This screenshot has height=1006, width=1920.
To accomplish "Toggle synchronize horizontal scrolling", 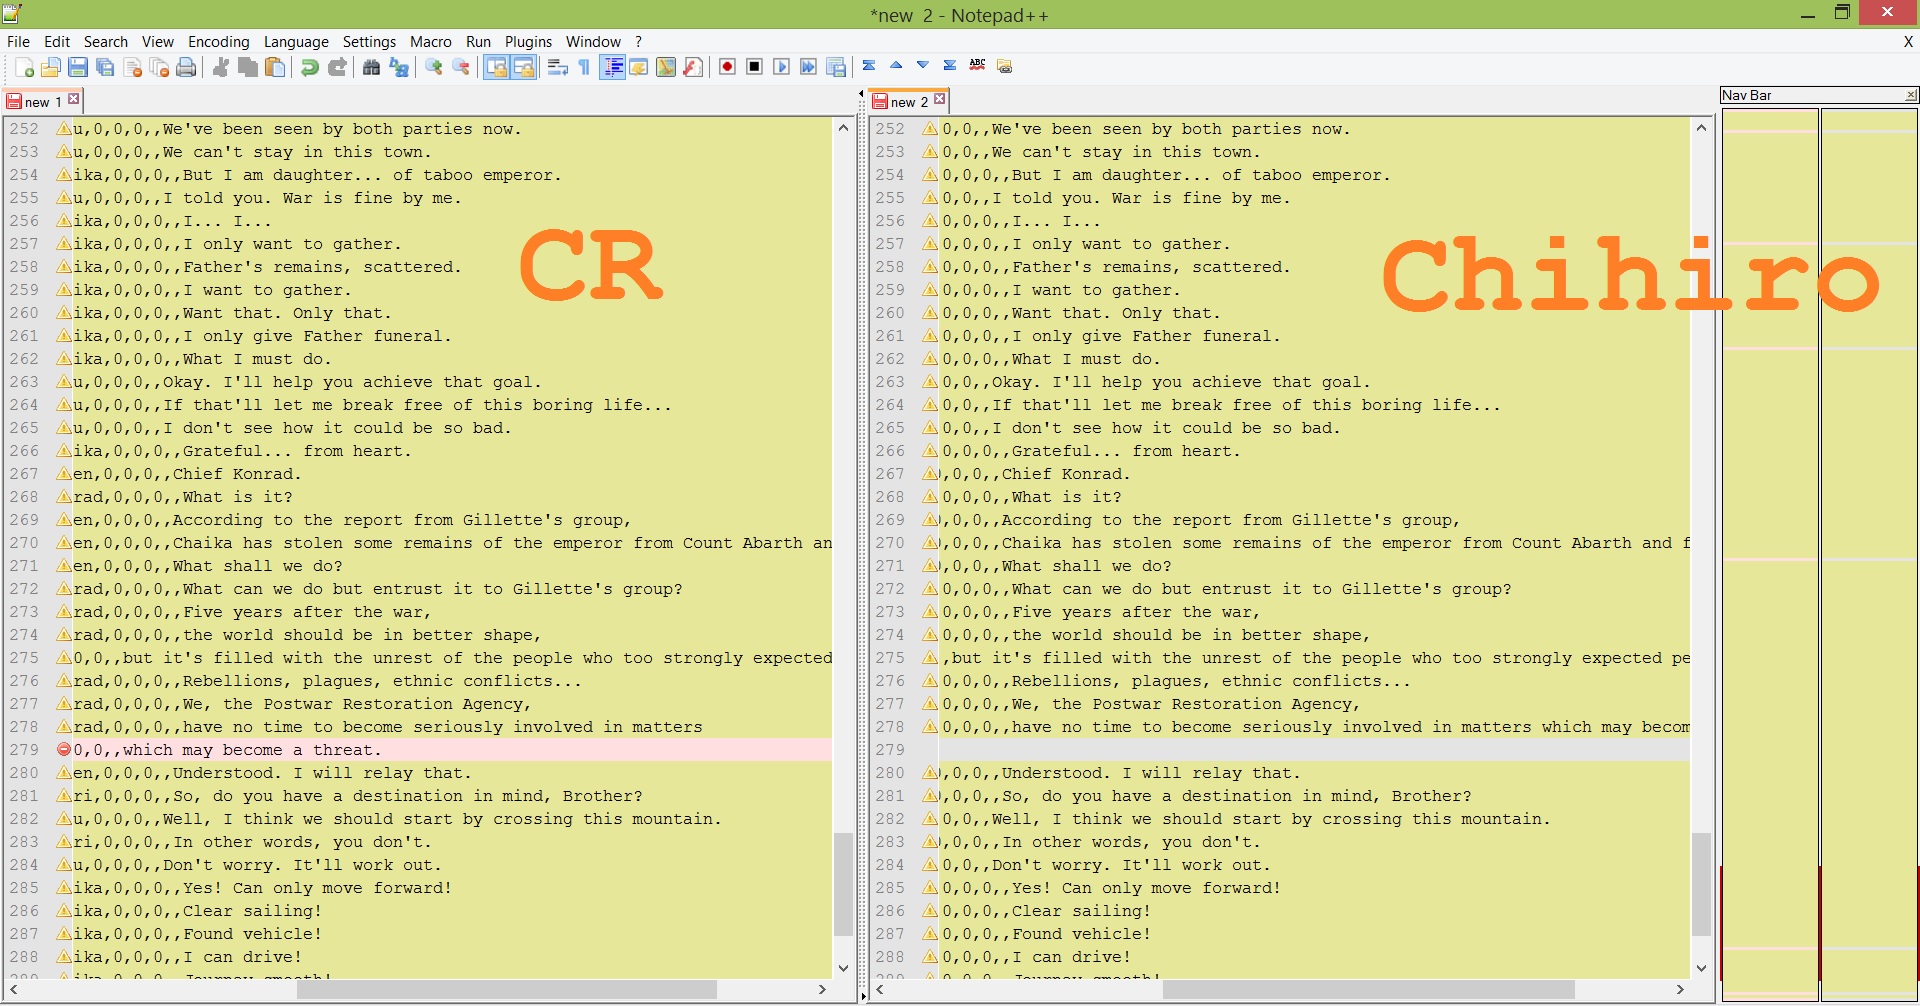I will tap(523, 67).
